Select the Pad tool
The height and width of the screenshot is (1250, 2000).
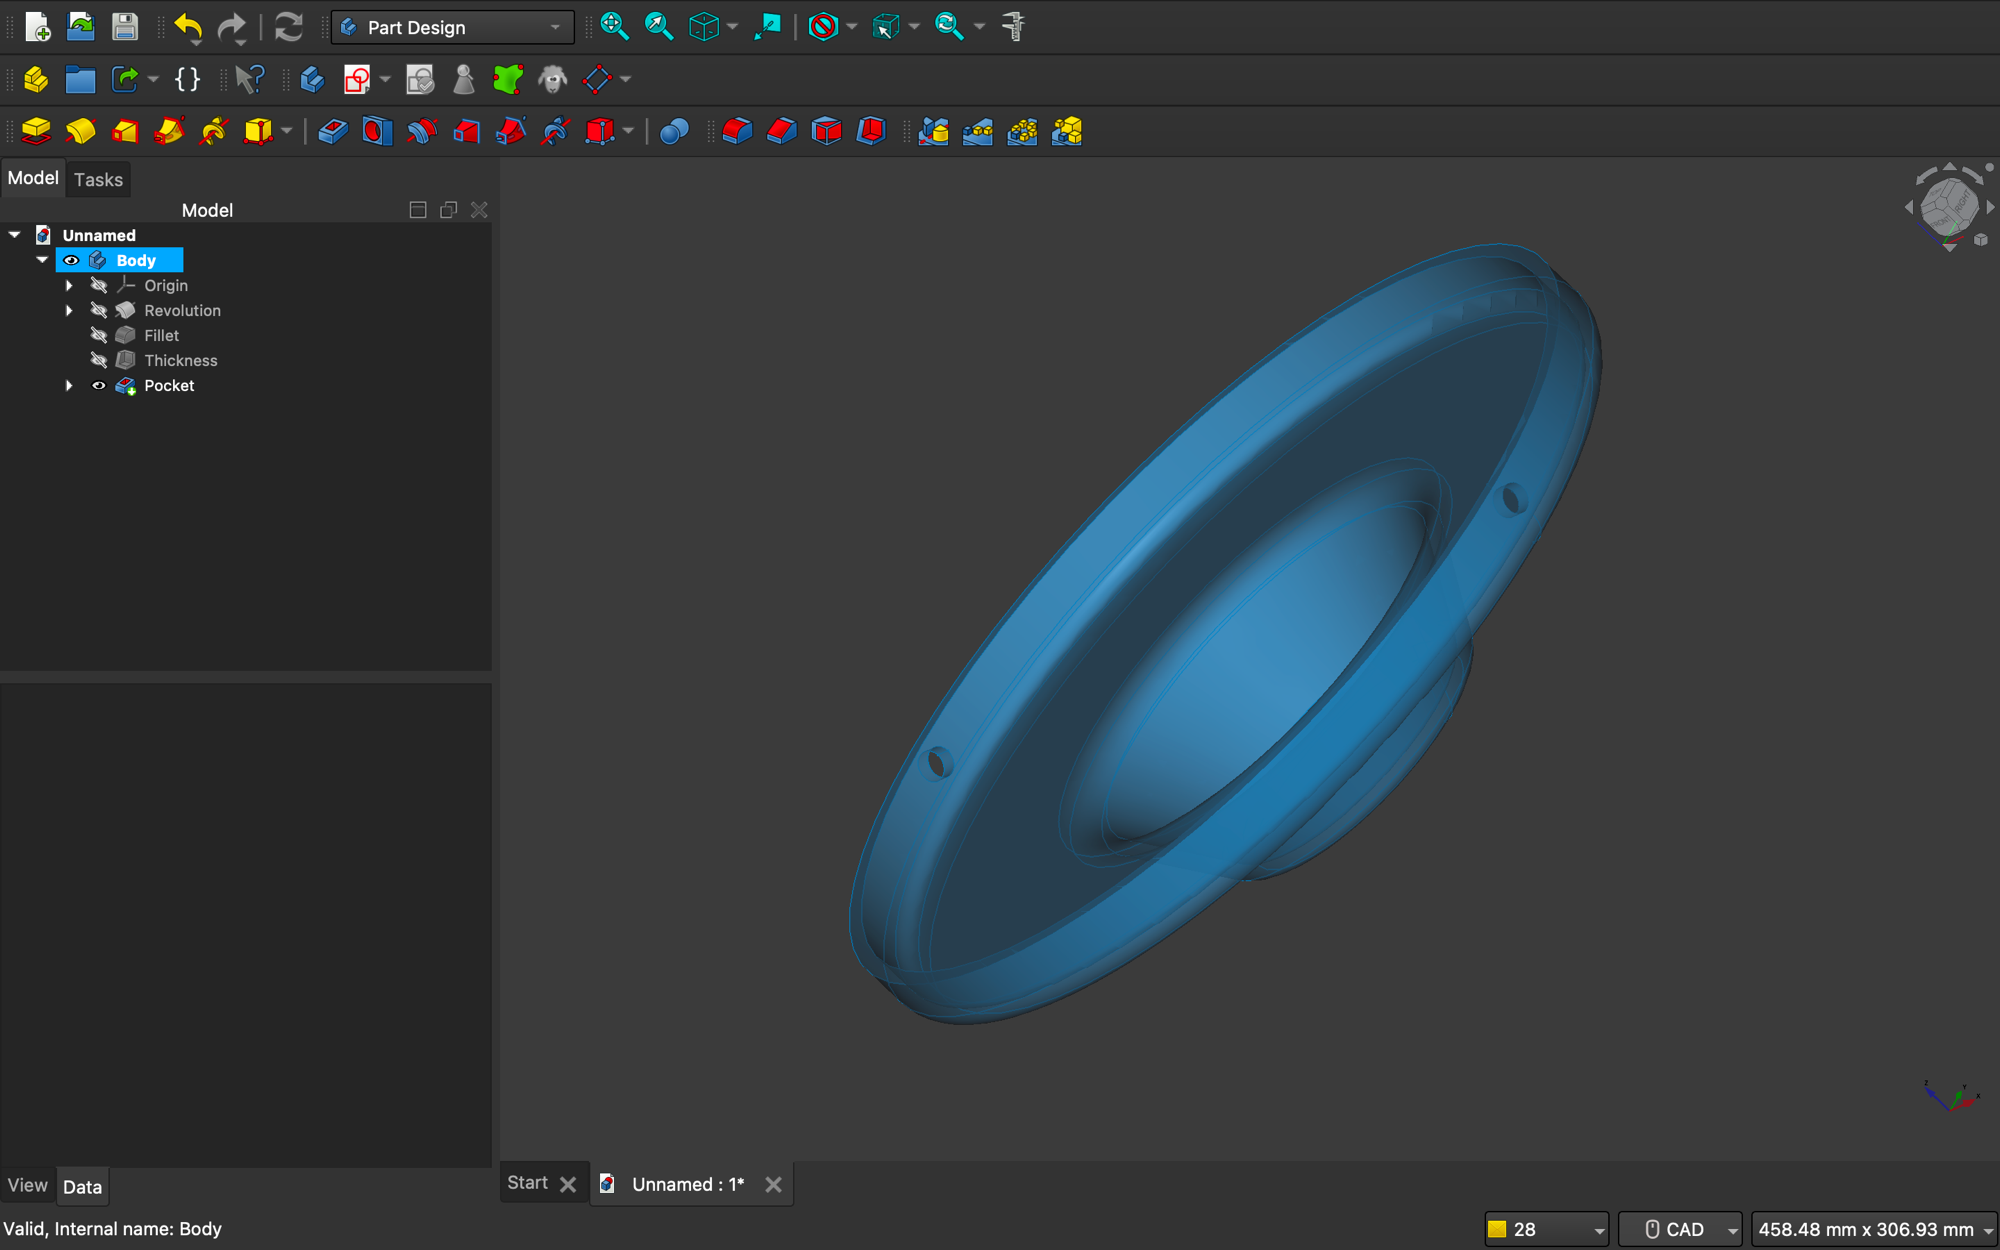point(35,131)
